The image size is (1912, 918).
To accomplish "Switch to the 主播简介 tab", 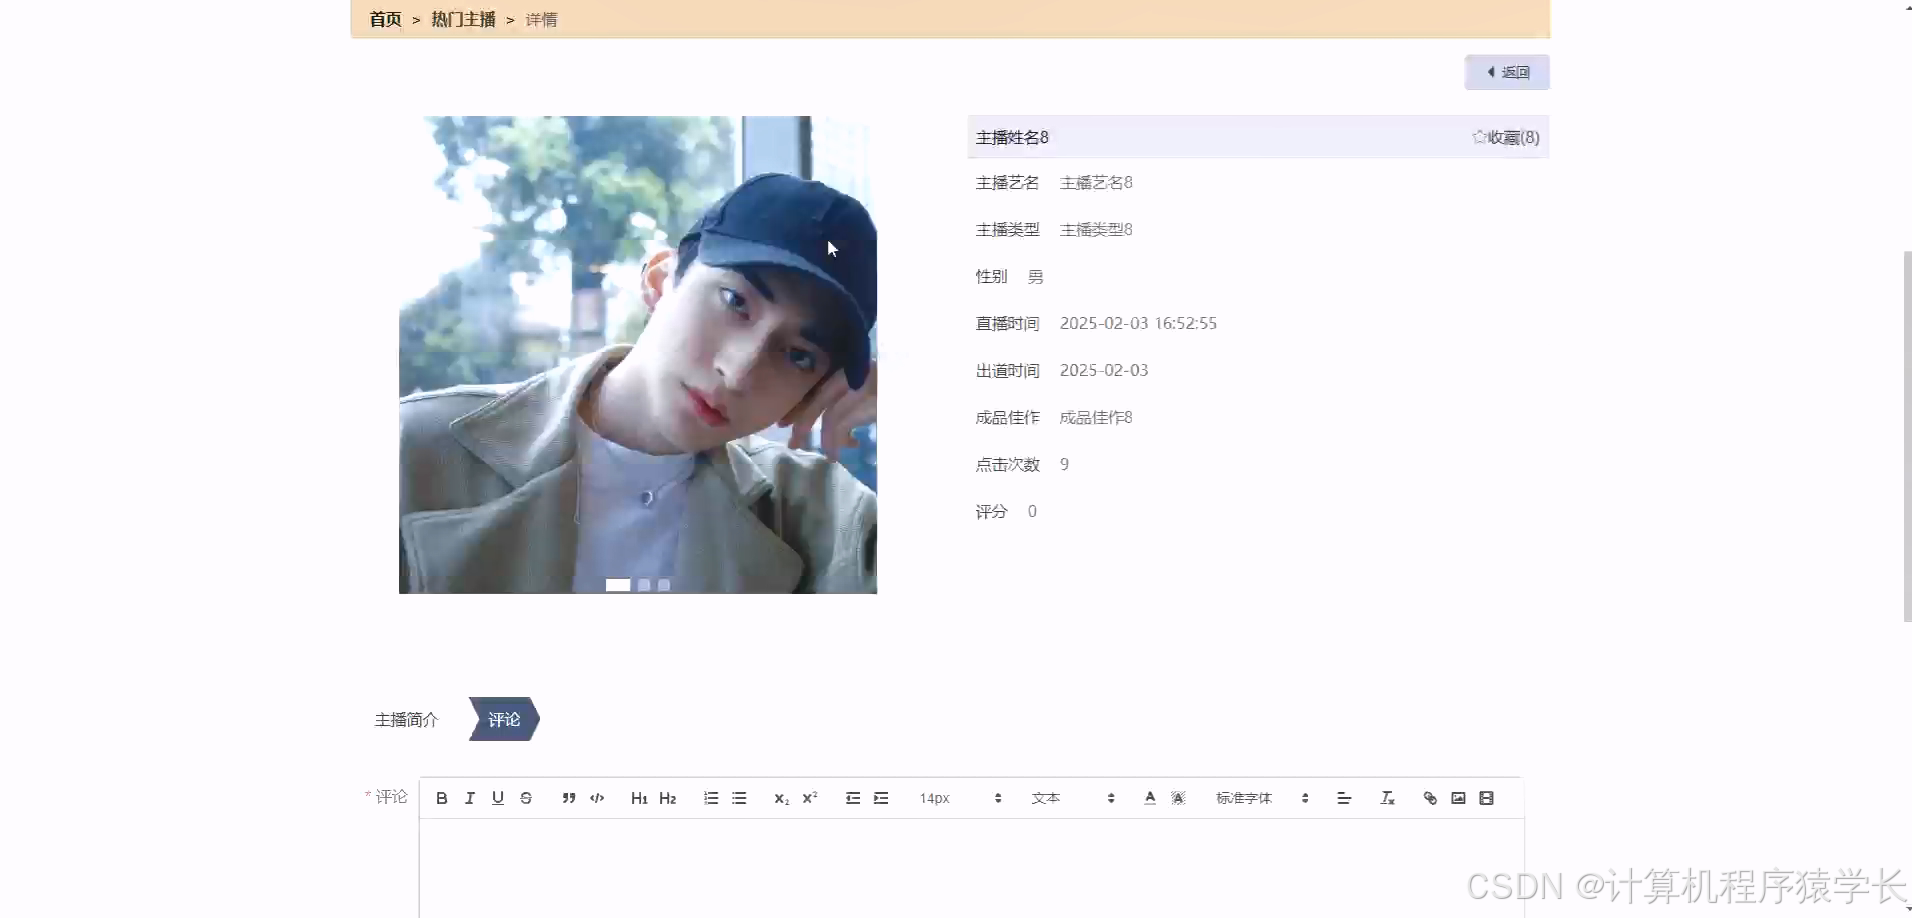I will [x=406, y=719].
